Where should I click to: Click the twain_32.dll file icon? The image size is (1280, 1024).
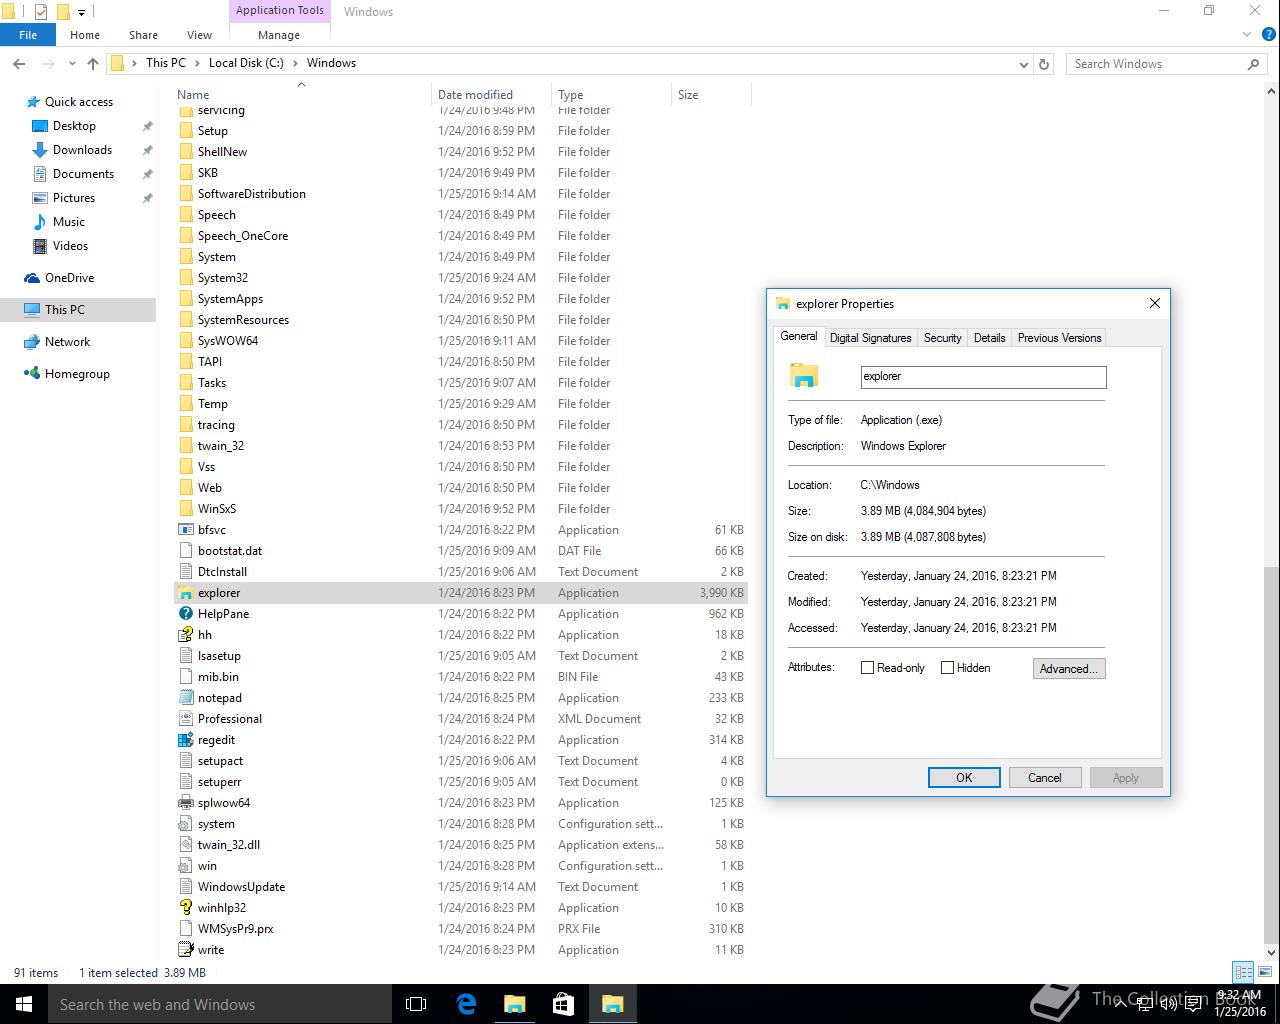click(185, 845)
